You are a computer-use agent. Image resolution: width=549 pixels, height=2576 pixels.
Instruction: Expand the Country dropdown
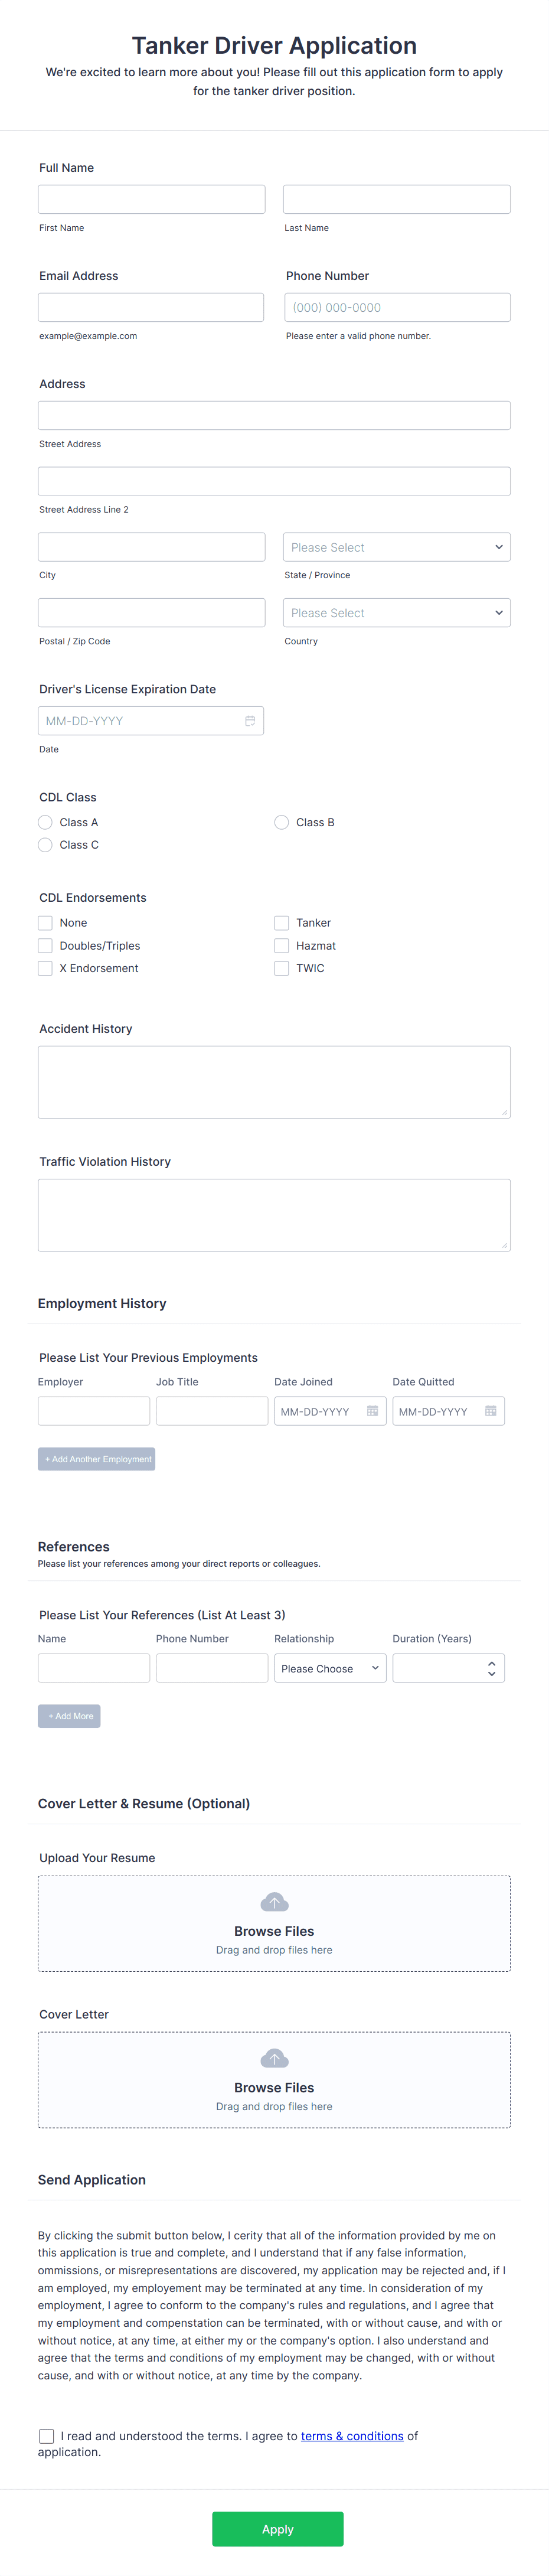[x=397, y=613]
